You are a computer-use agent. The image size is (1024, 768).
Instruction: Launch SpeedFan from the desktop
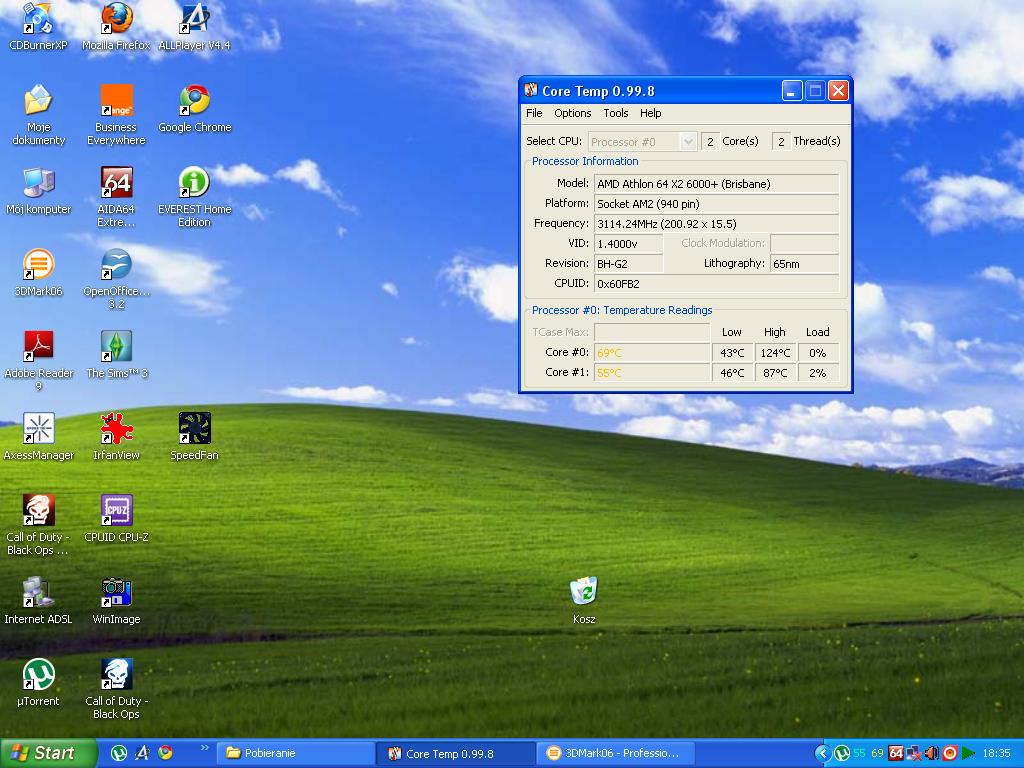pos(194,429)
